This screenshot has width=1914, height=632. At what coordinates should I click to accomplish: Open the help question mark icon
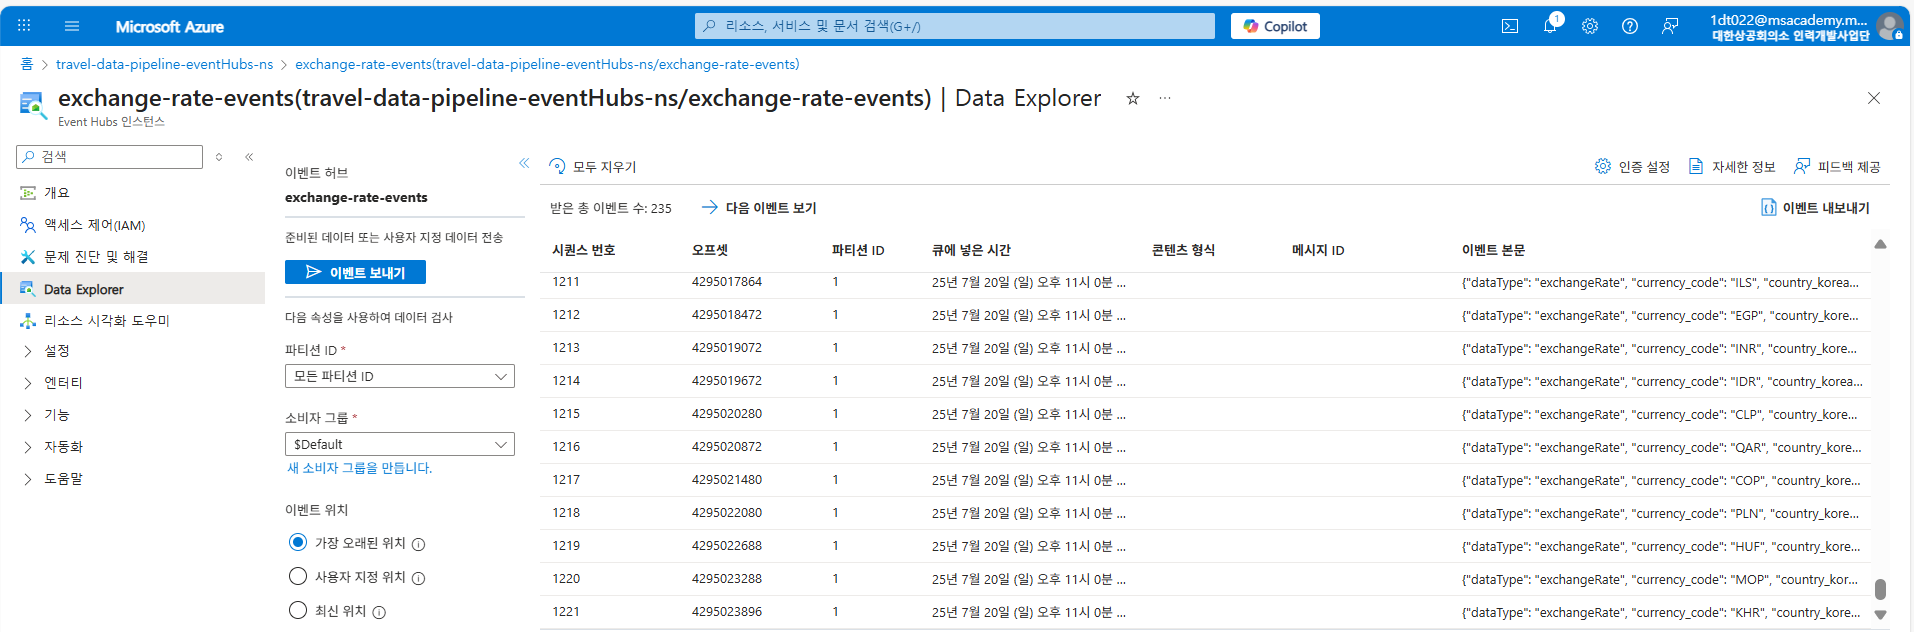(1630, 27)
